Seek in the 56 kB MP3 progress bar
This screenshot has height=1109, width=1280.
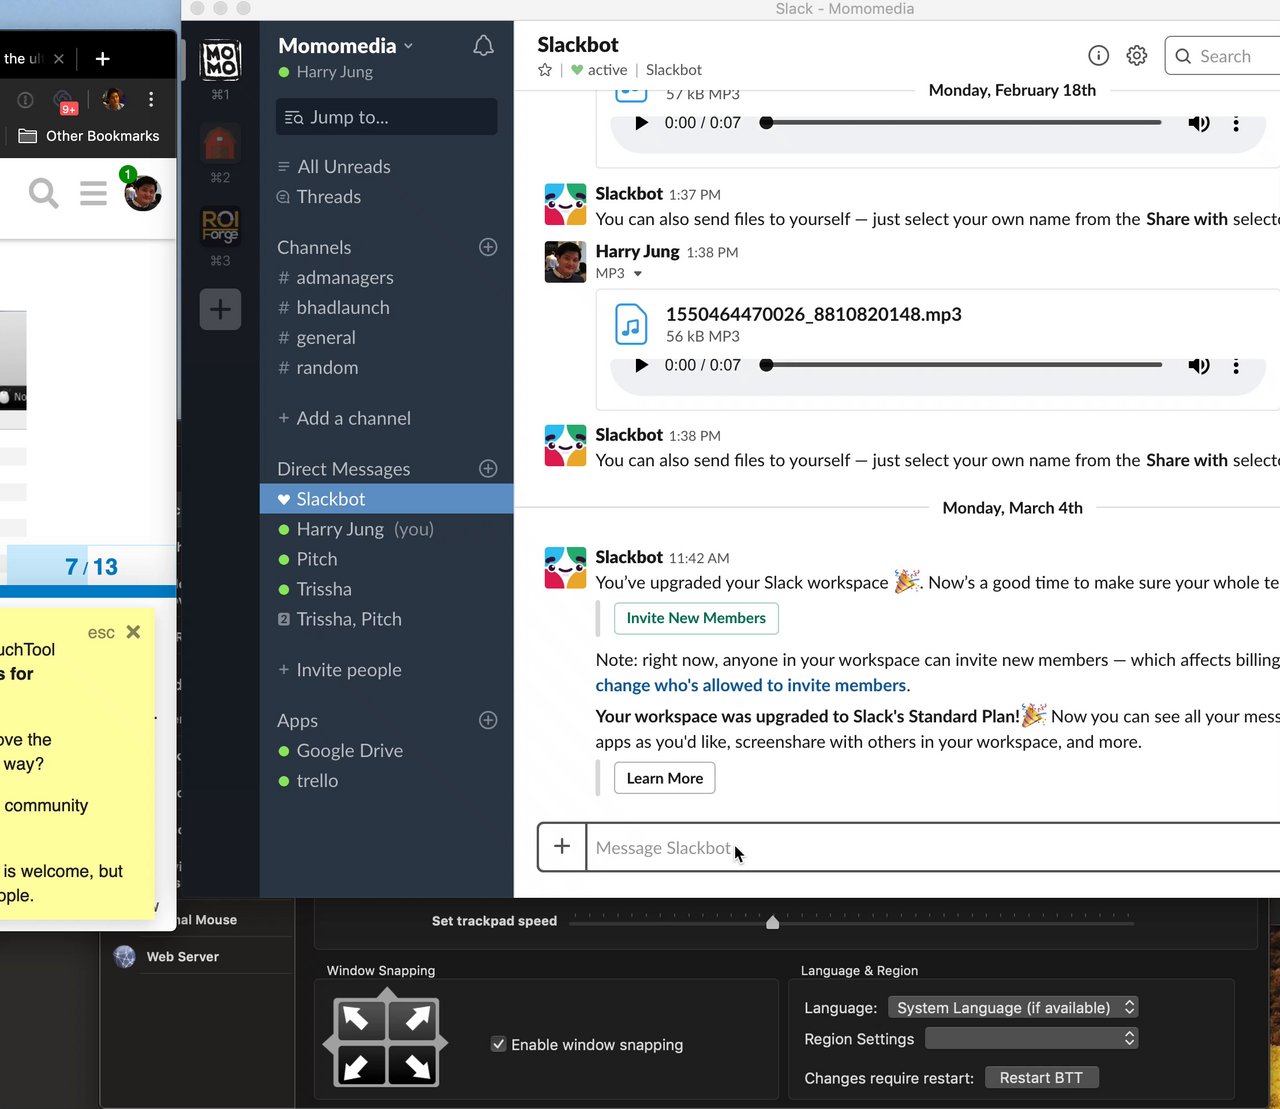click(x=962, y=365)
